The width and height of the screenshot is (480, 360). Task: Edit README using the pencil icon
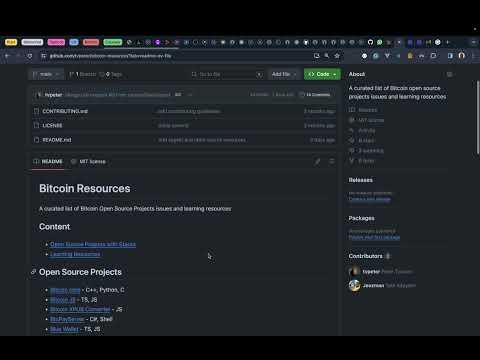tap(317, 162)
